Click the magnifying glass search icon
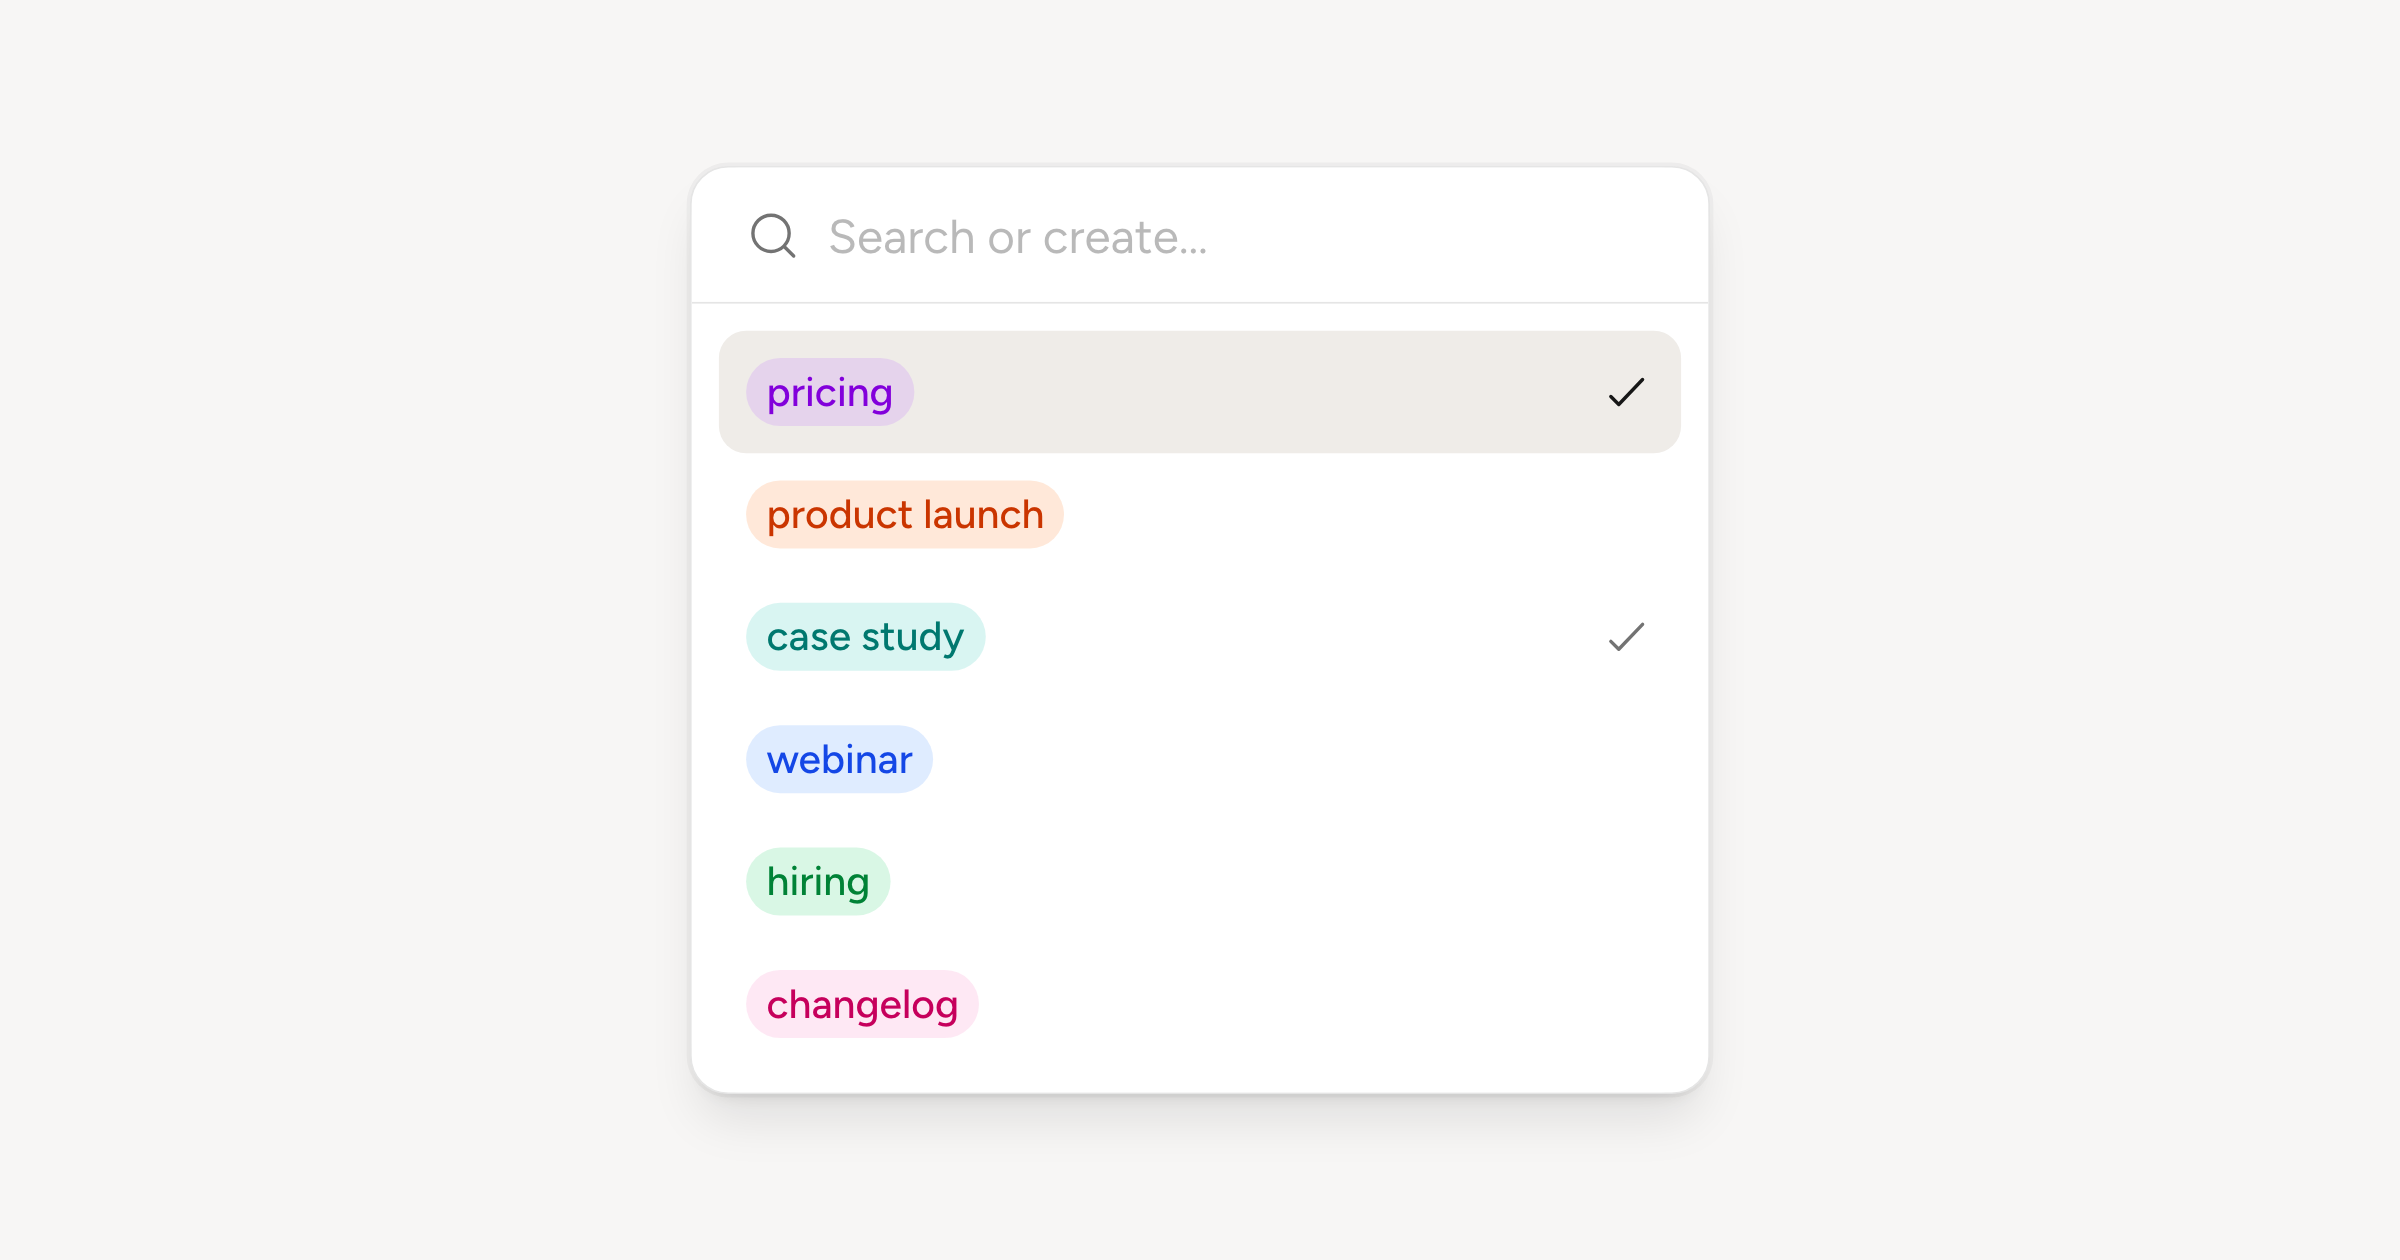 pos(773,236)
